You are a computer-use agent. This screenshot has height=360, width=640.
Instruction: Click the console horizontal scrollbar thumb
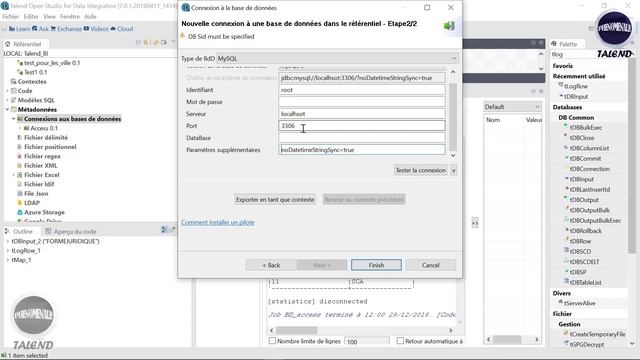(297, 330)
